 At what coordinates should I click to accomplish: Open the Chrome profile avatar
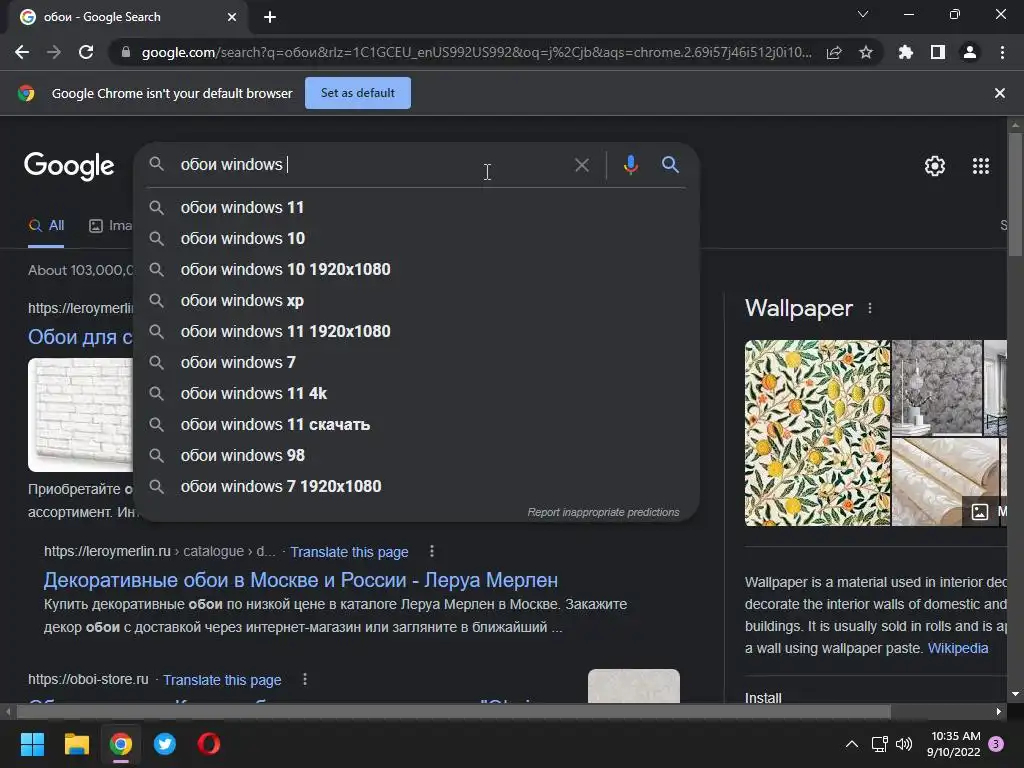click(x=970, y=52)
